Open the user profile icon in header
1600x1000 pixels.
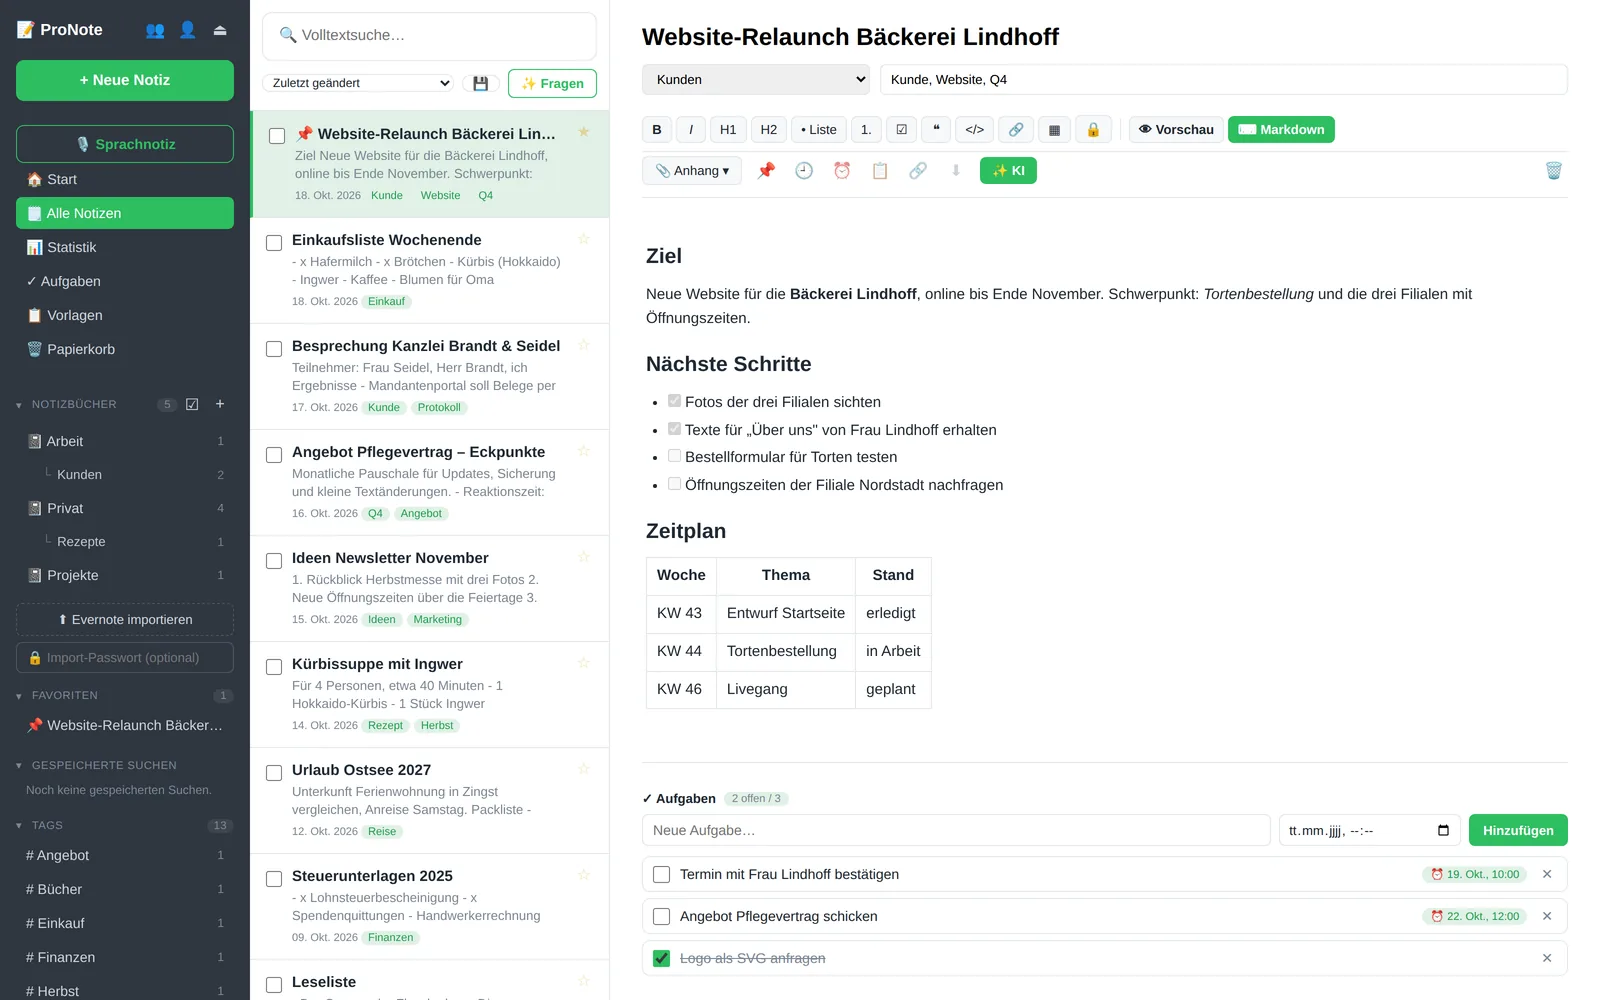coord(187,30)
